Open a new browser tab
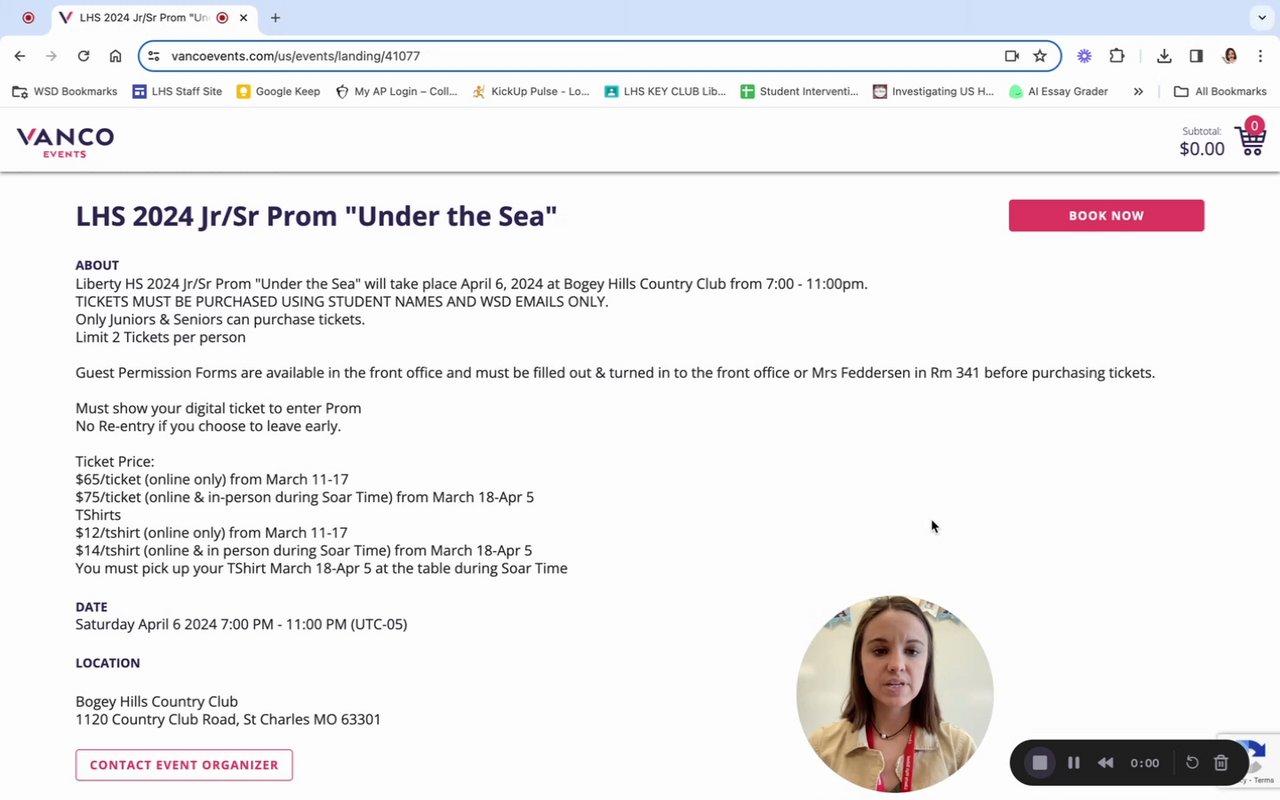1280x800 pixels. click(x=275, y=18)
